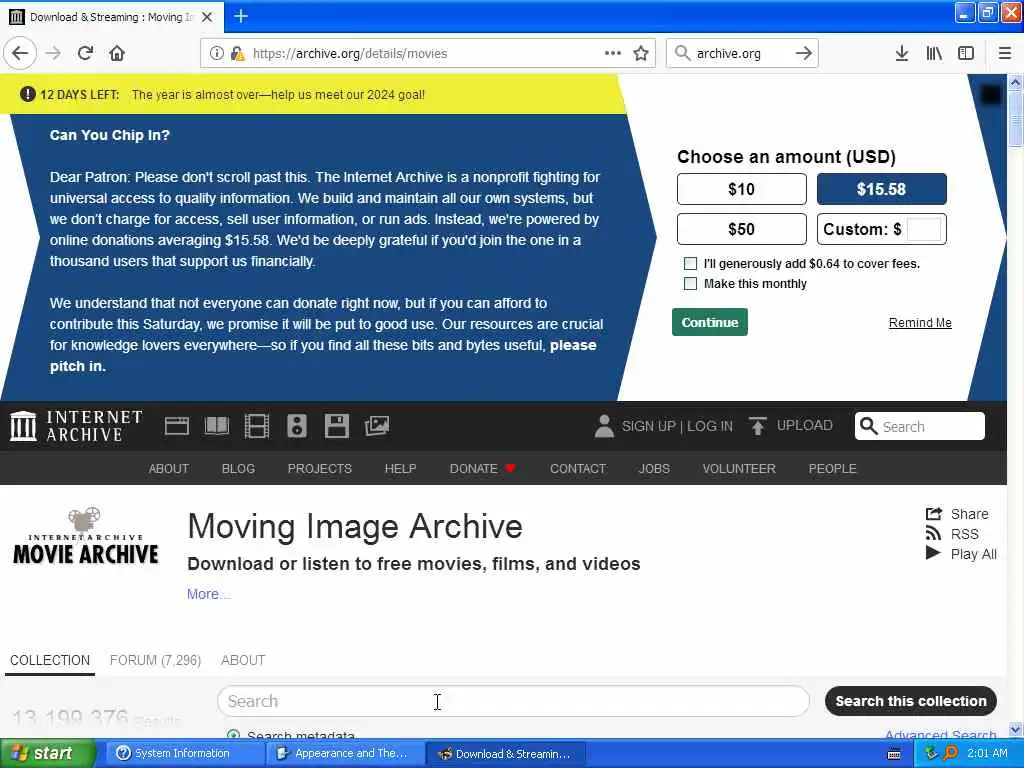Open the Software floppy disk icon

[x=337, y=426]
